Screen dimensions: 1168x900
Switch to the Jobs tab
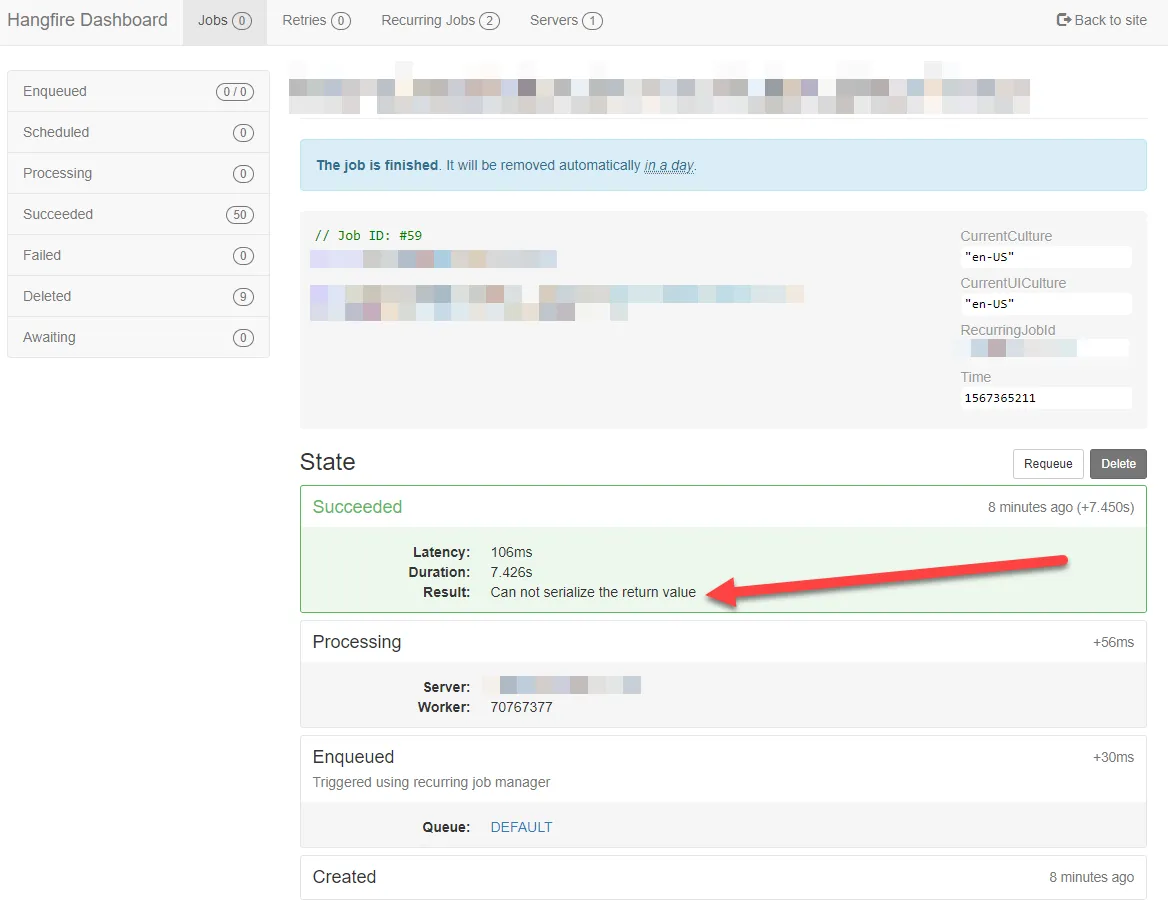tap(225, 21)
